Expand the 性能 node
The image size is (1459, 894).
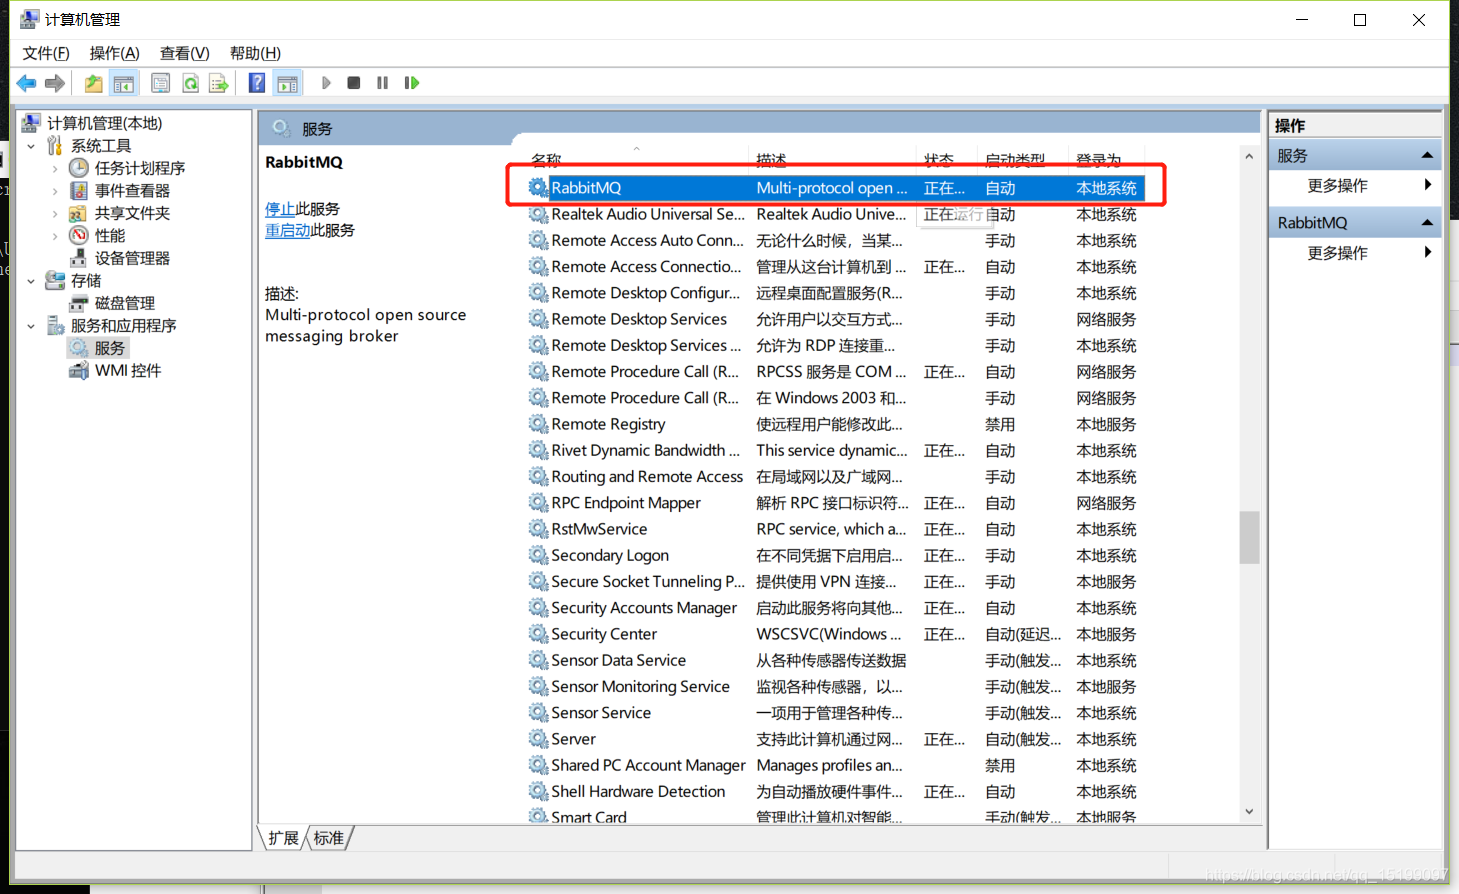click(55, 236)
